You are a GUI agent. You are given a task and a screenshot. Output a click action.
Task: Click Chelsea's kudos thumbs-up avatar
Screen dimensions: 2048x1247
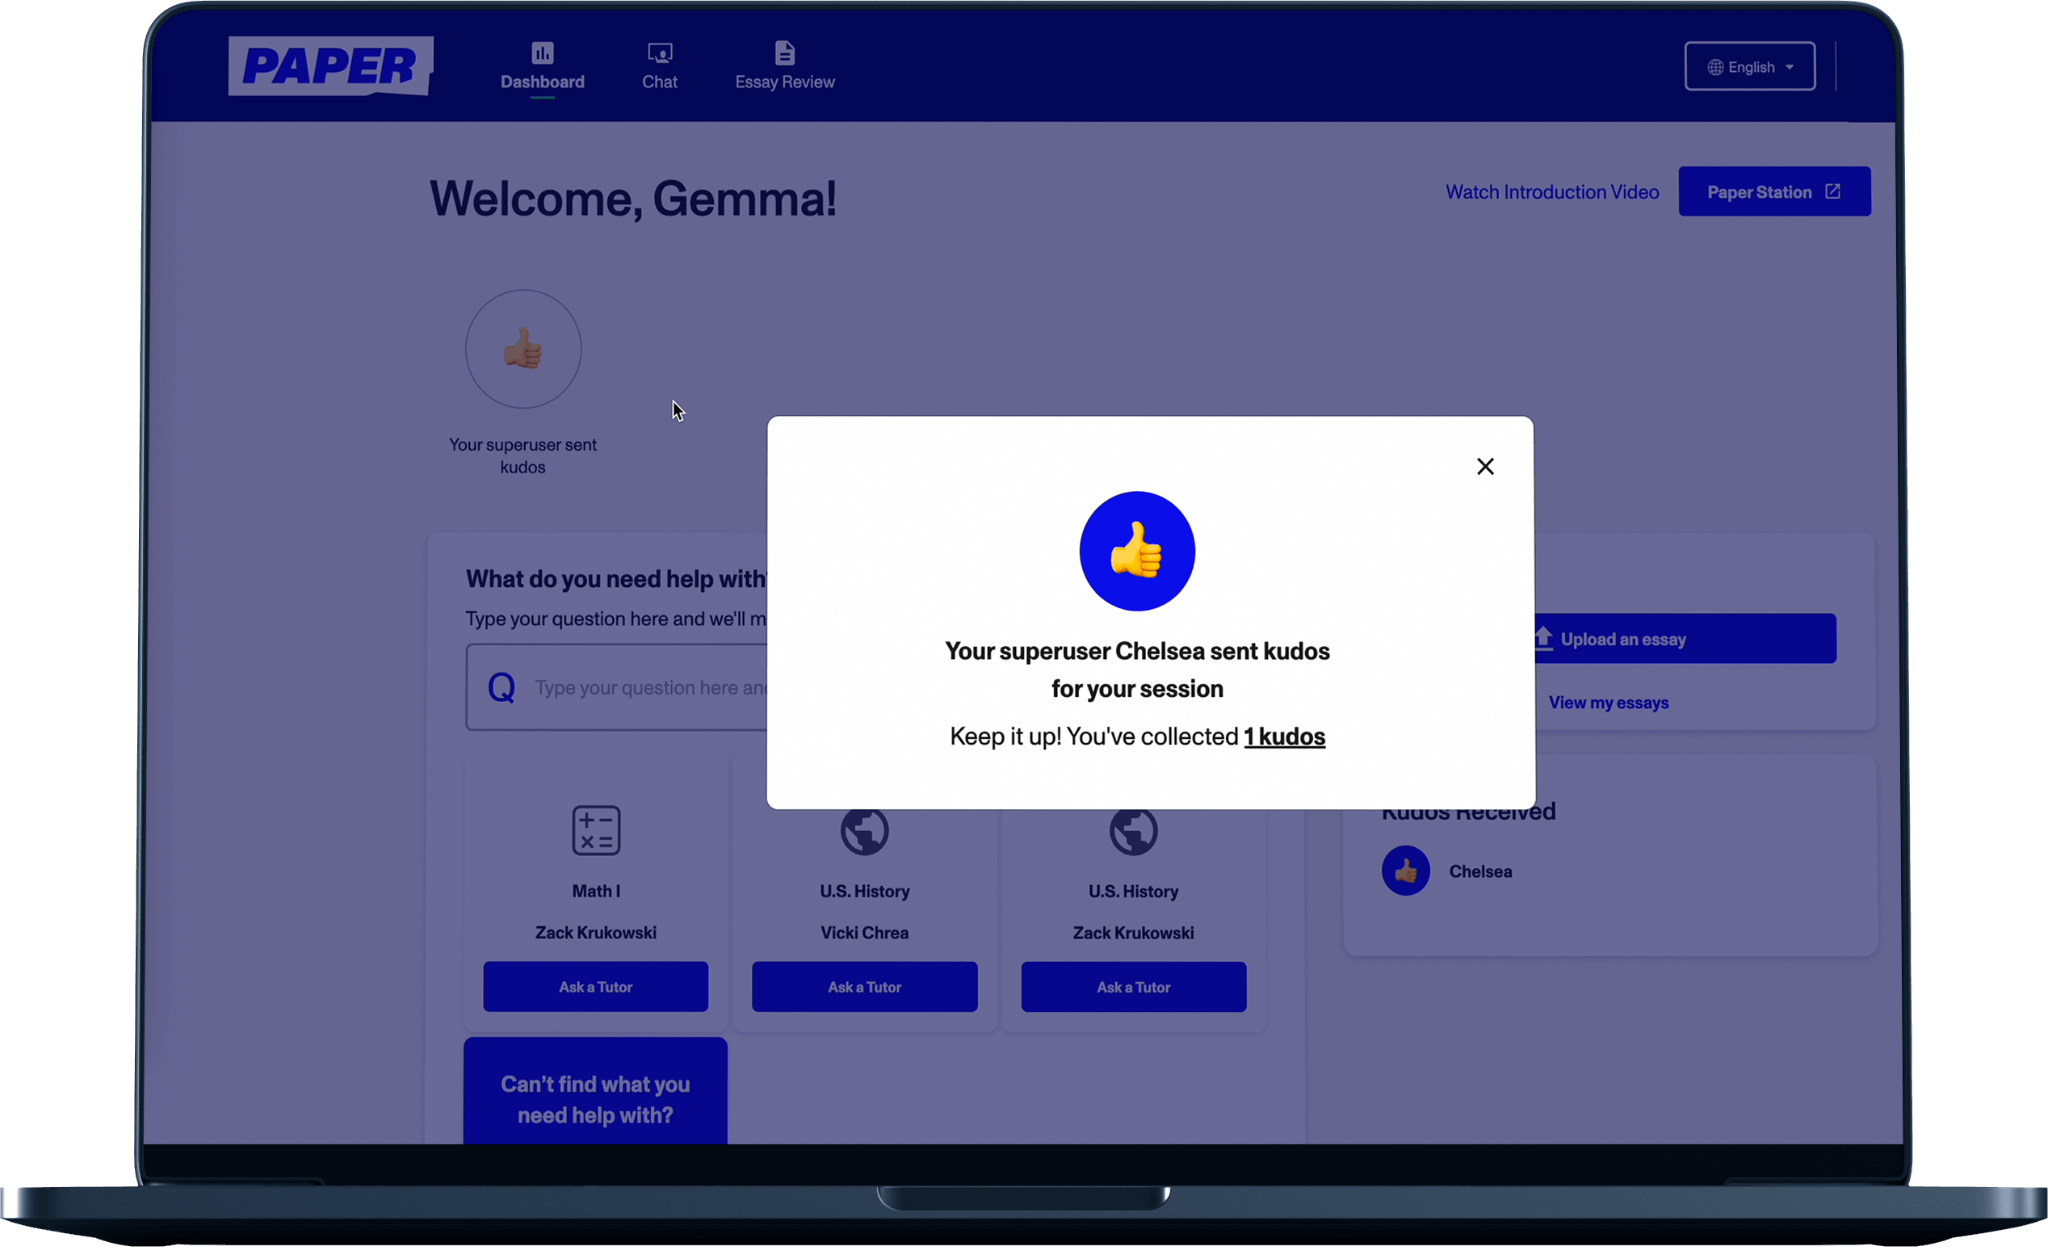[x=1405, y=871]
